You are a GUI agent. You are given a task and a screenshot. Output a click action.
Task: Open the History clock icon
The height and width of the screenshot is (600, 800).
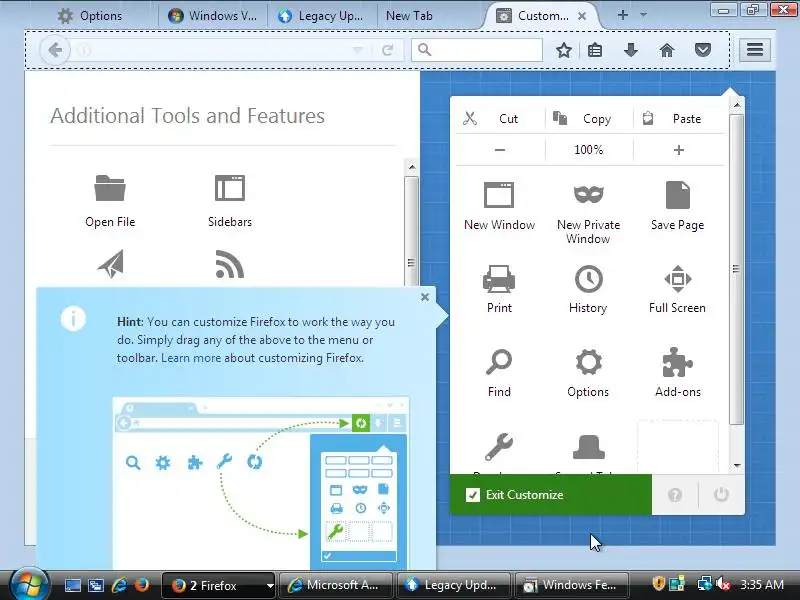coord(588,279)
